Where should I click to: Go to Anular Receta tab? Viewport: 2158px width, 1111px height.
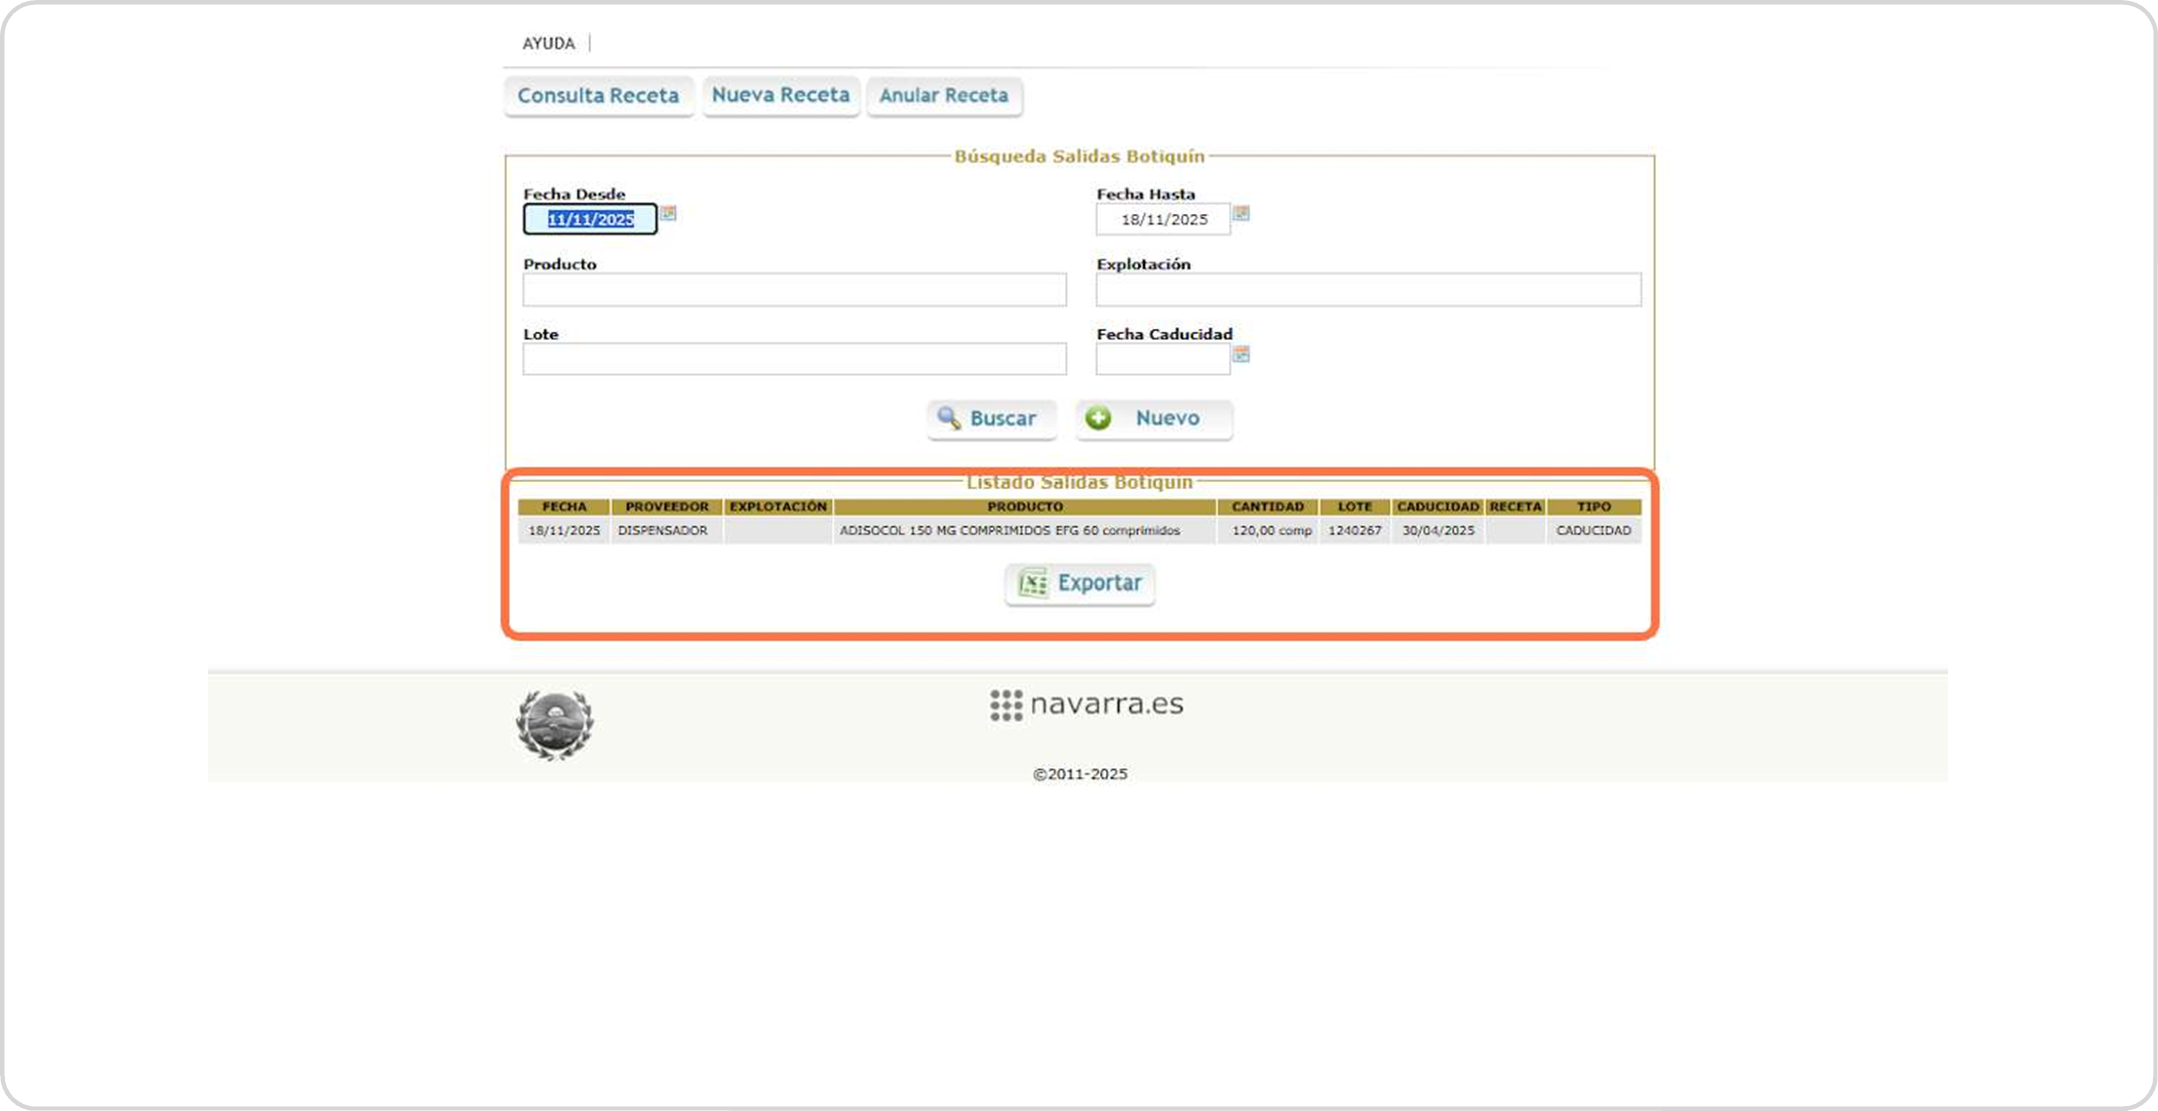click(x=943, y=96)
